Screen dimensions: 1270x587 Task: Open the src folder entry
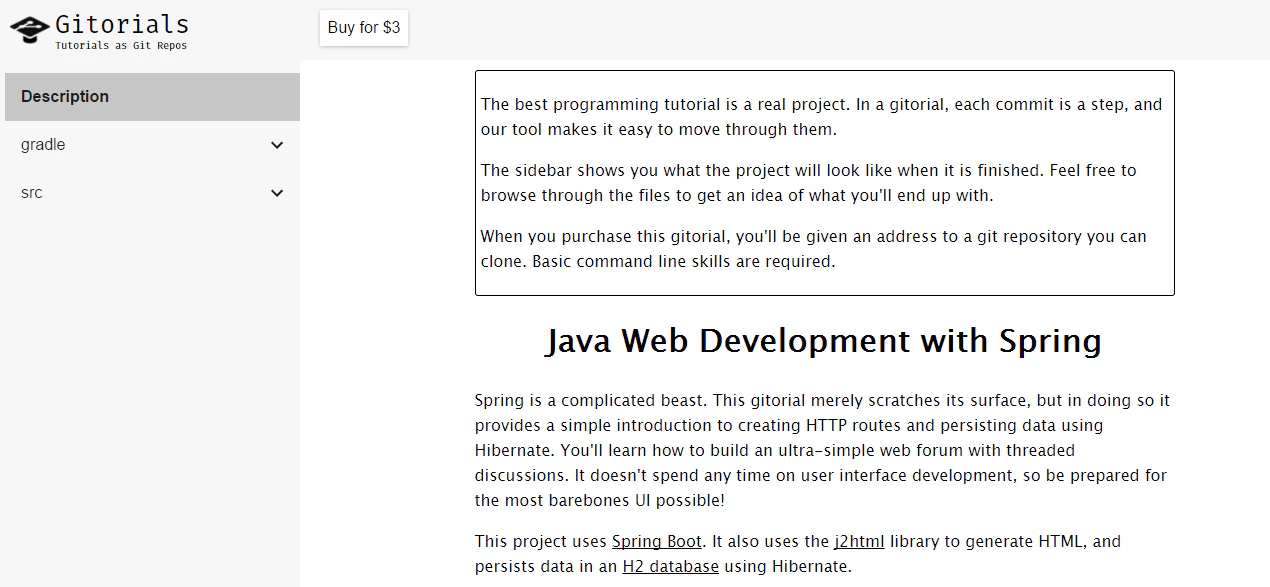[x=152, y=193]
